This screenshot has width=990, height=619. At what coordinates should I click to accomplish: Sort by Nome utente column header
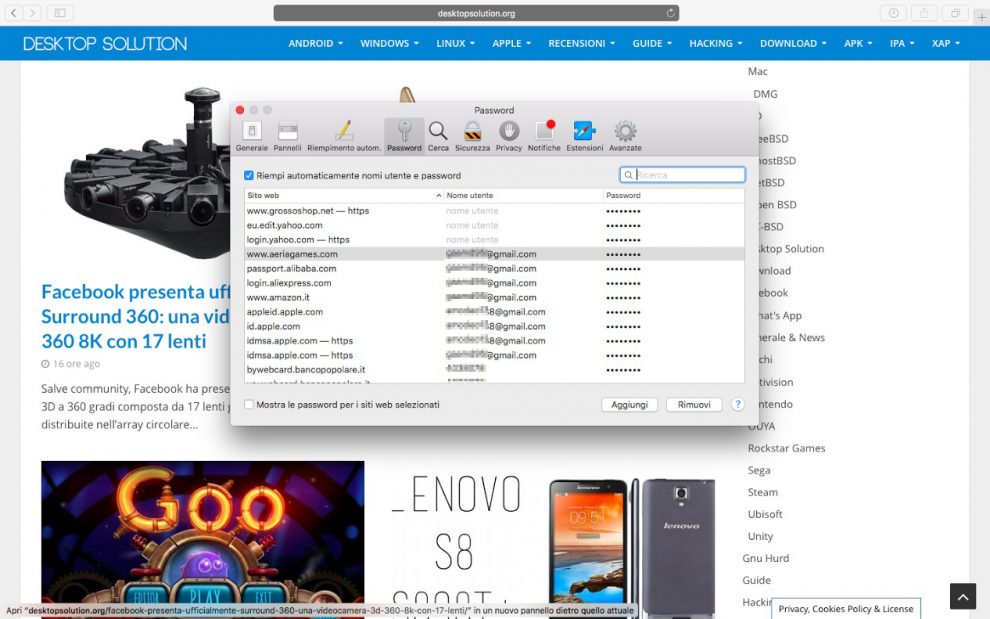pyautogui.click(x=523, y=195)
